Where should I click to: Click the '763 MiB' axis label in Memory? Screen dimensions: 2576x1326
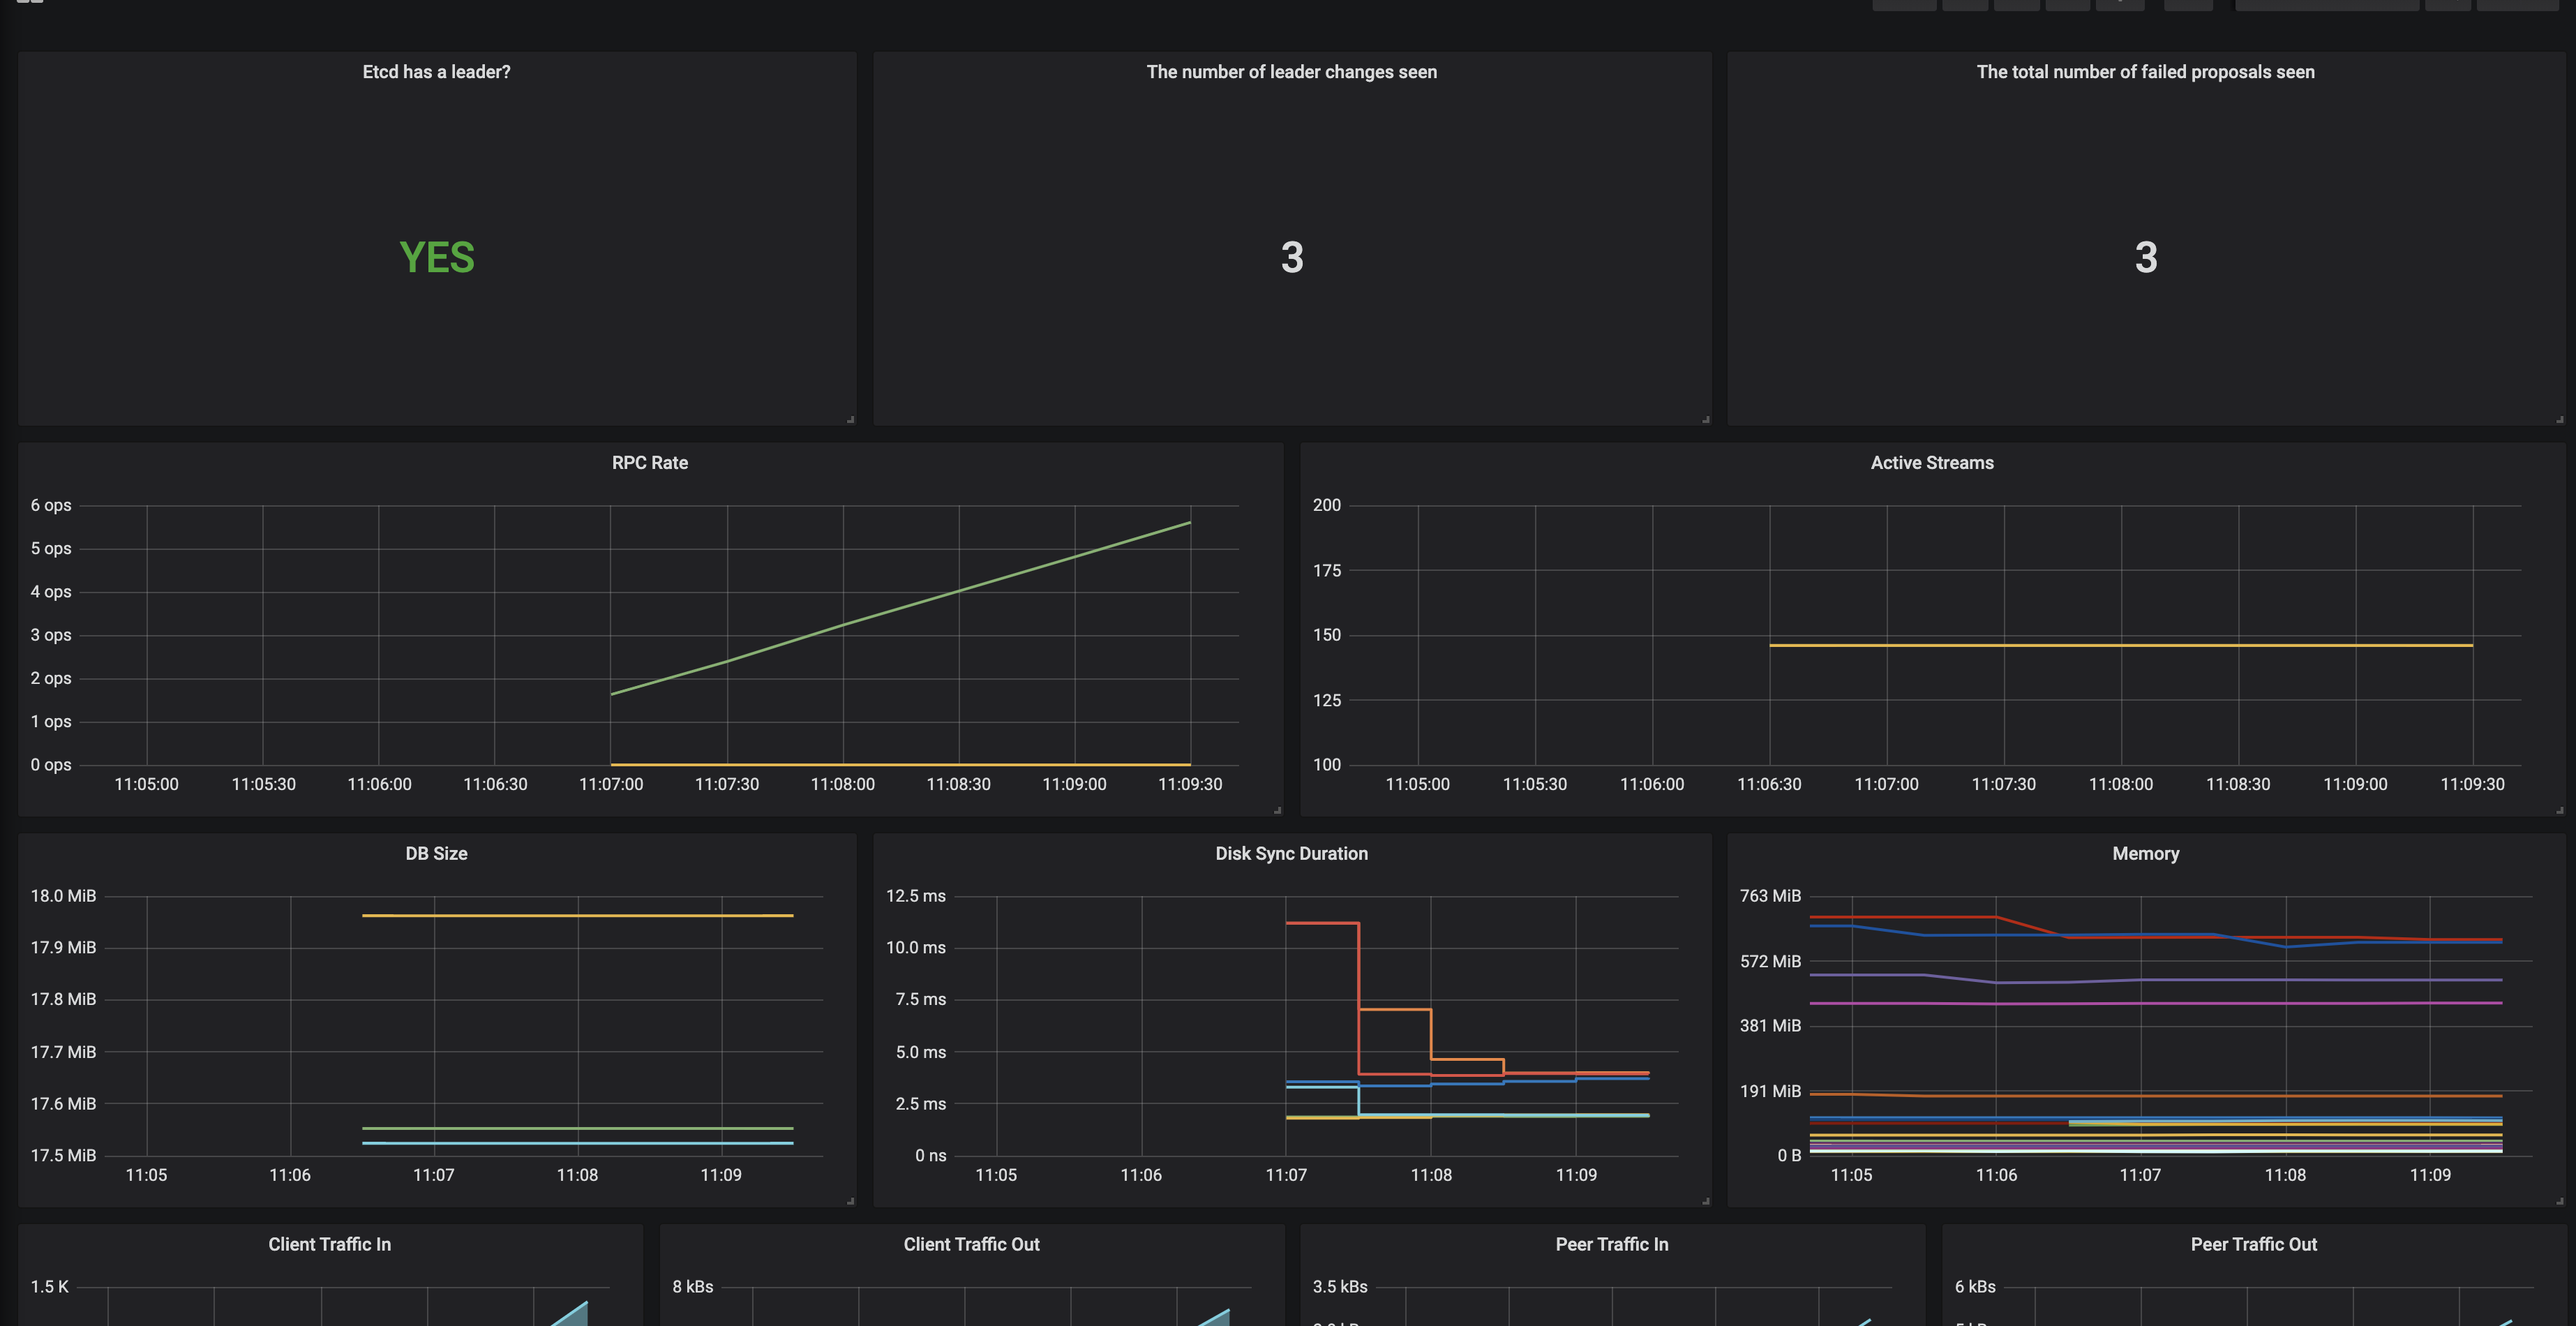(1770, 896)
